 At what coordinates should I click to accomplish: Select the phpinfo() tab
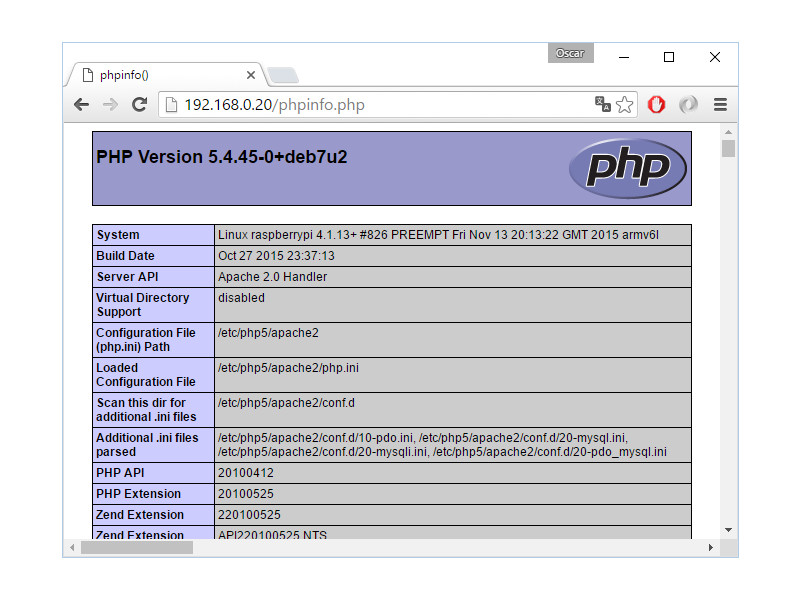(x=166, y=75)
